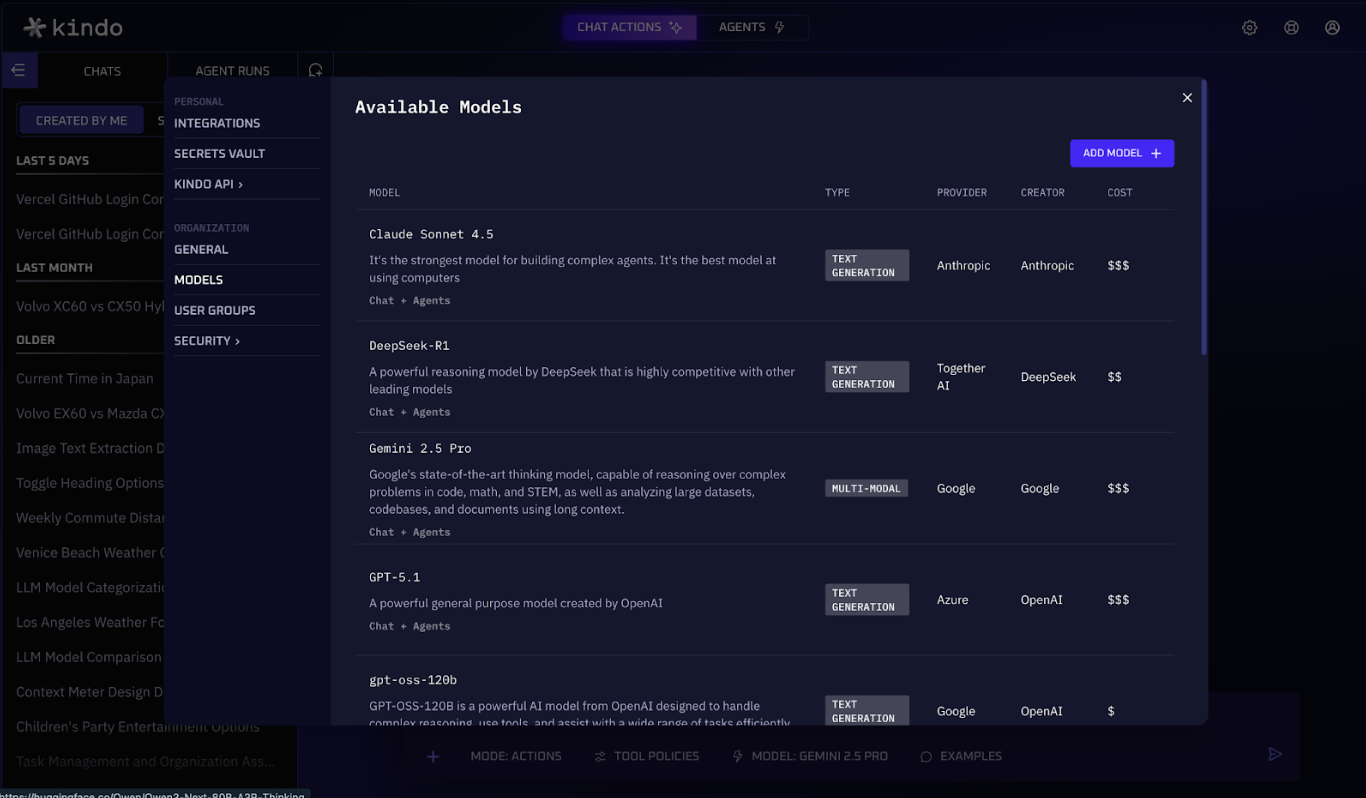Click the Model column header
This screenshot has height=798, width=1366.
384,192
